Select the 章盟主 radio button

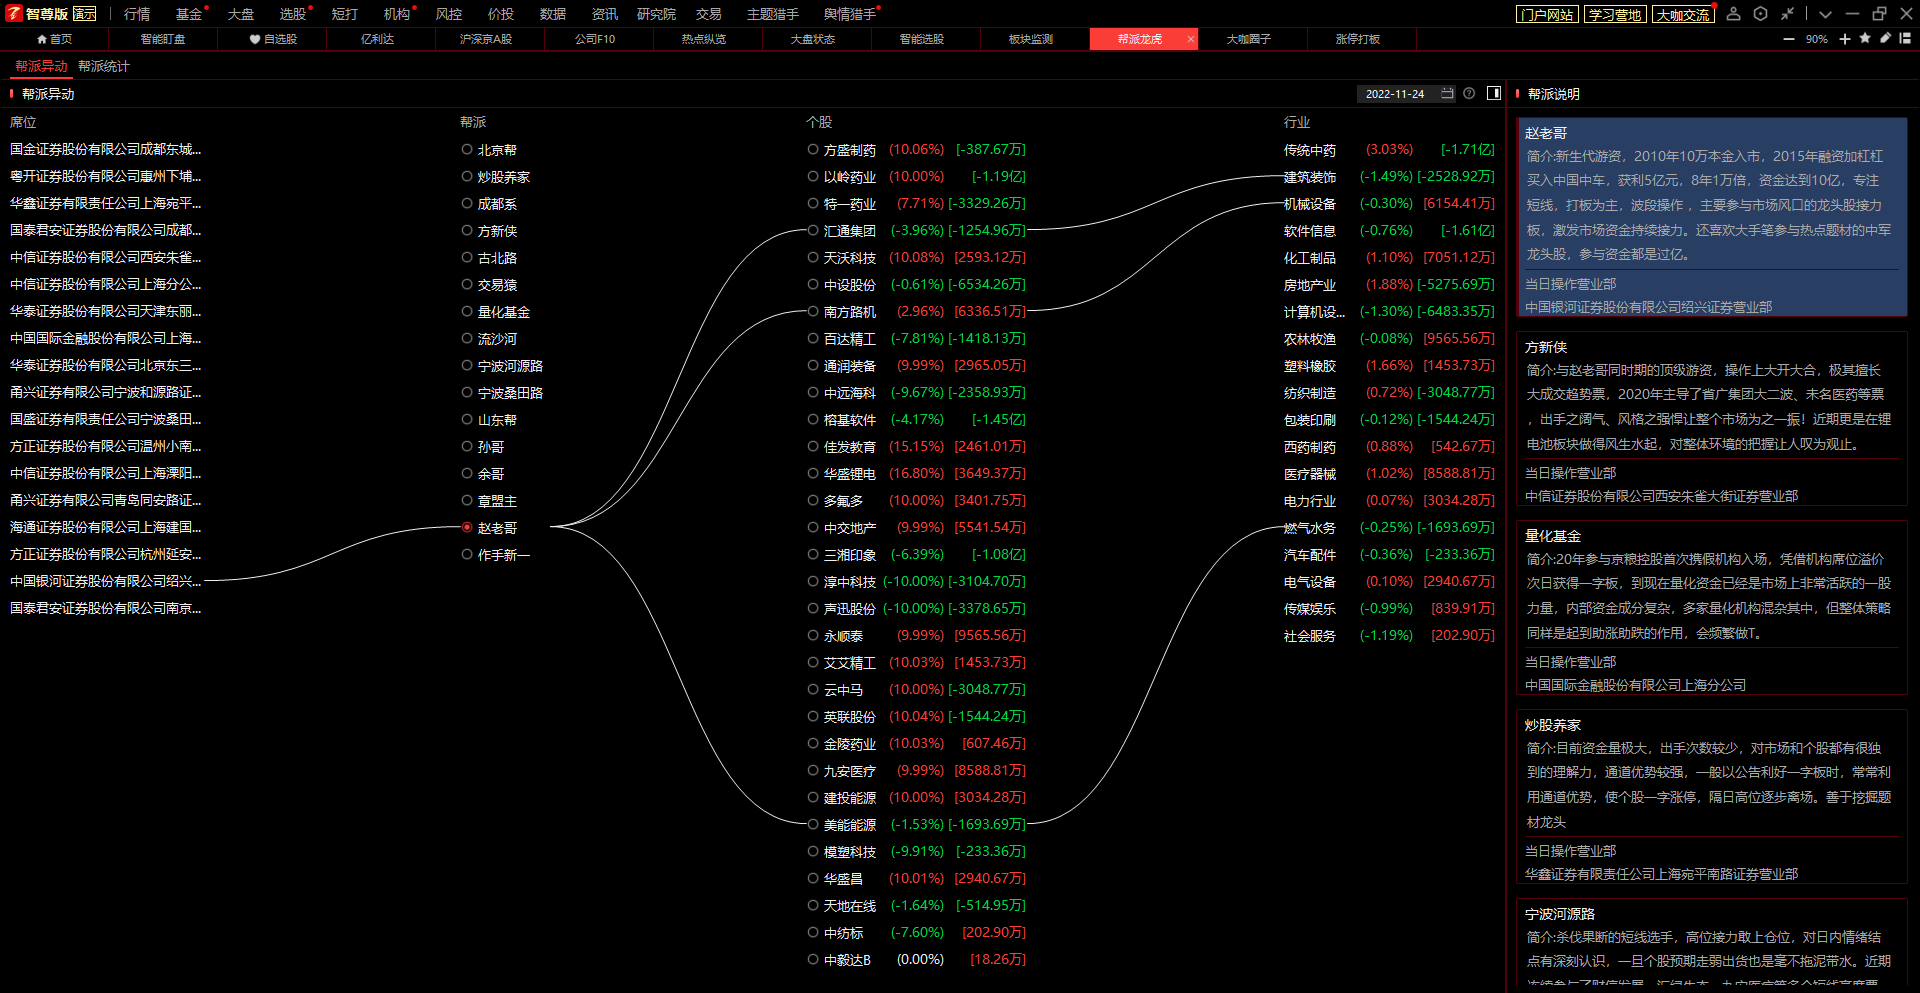point(467,500)
